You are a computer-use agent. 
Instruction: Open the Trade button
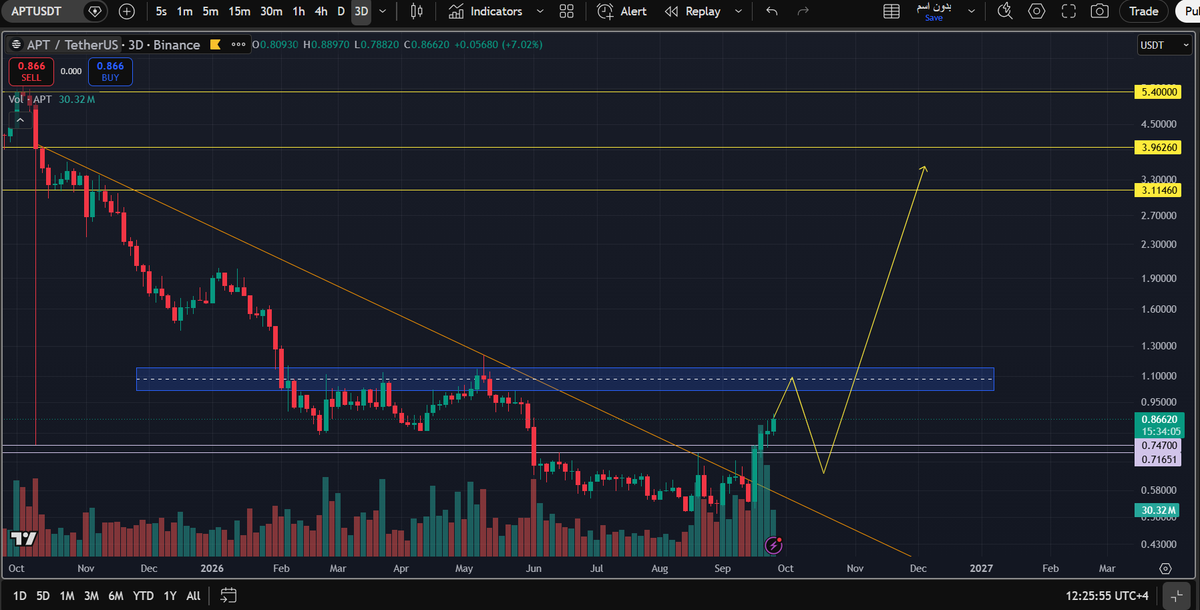pyautogui.click(x=1144, y=12)
